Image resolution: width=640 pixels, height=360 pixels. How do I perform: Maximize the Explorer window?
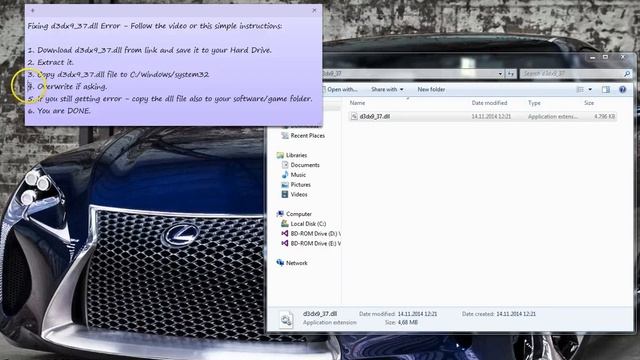tap(605, 58)
